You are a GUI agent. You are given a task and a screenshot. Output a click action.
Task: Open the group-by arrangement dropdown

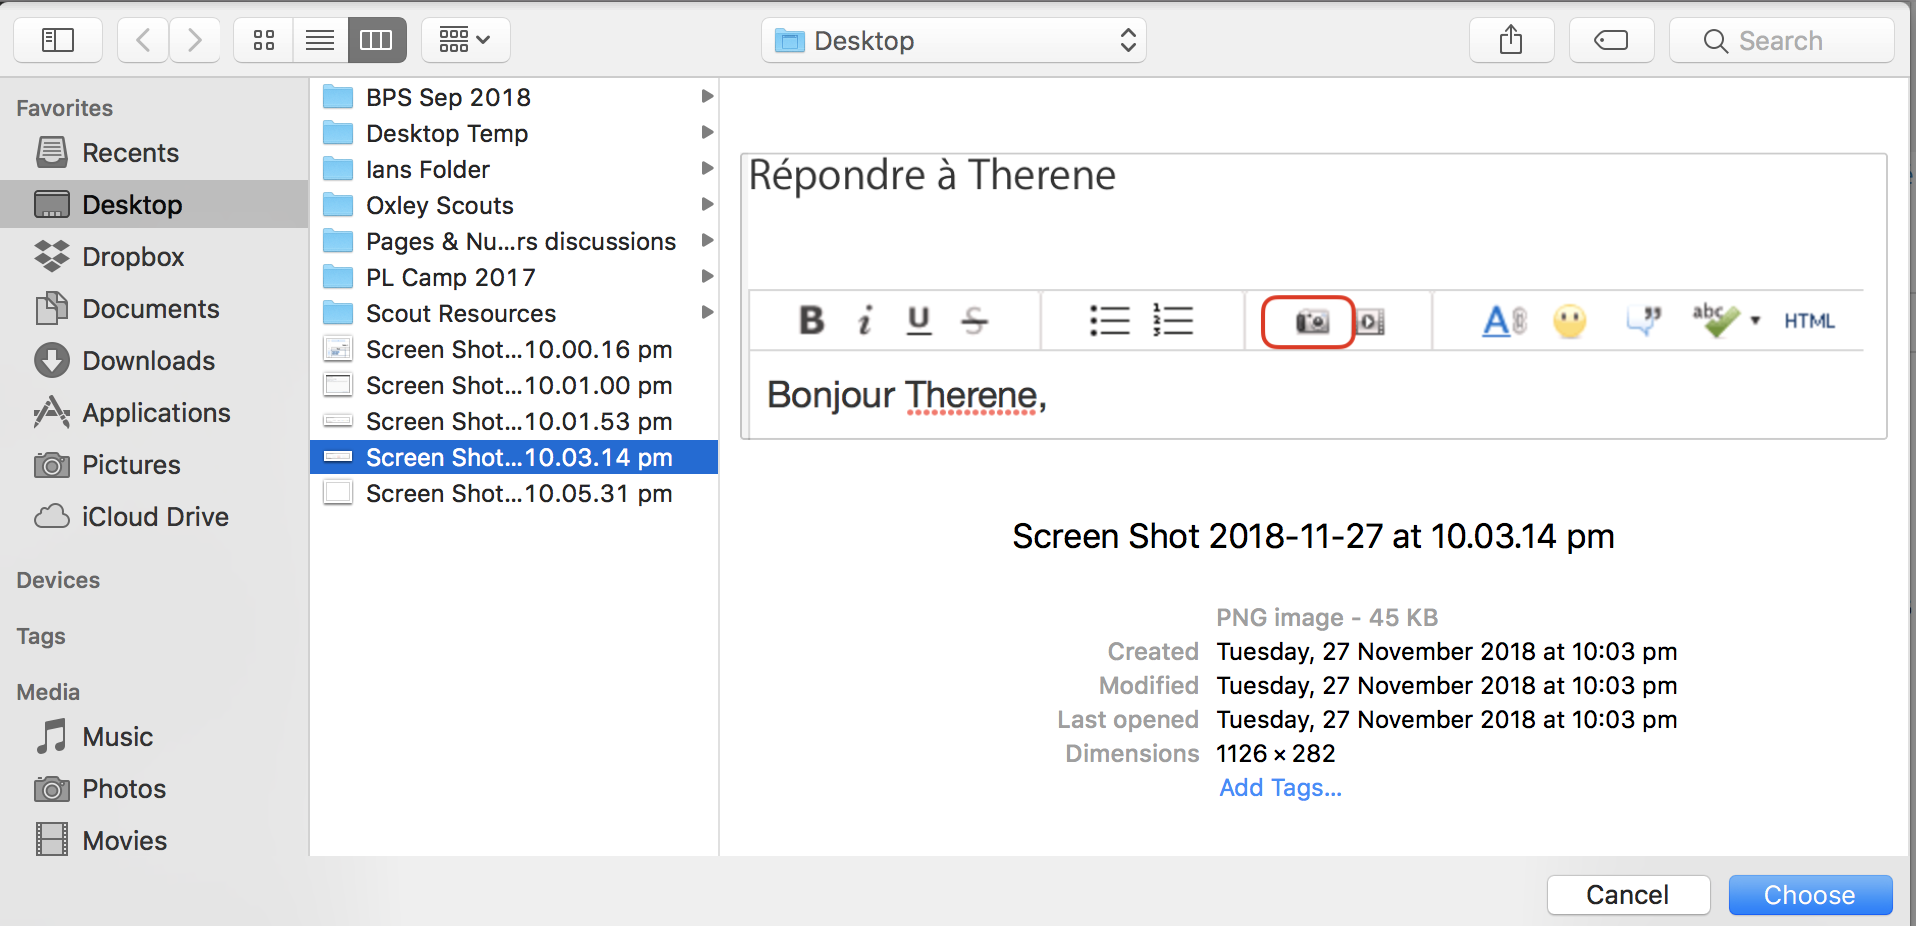tap(465, 40)
